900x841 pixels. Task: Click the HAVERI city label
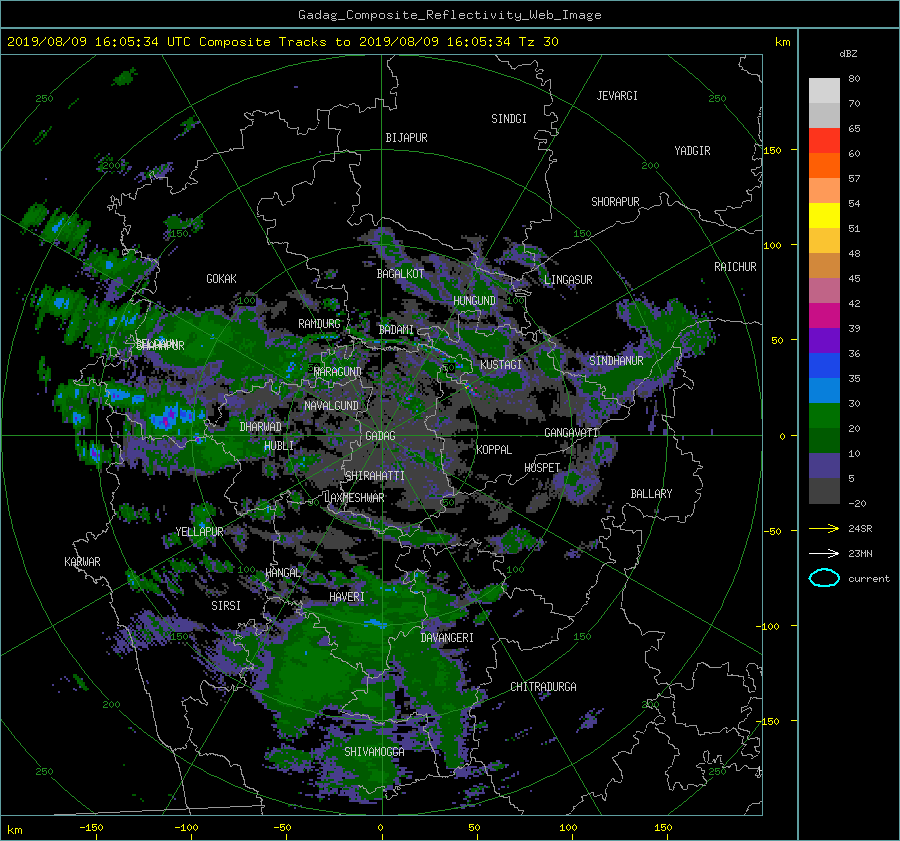[x=347, y=597]
